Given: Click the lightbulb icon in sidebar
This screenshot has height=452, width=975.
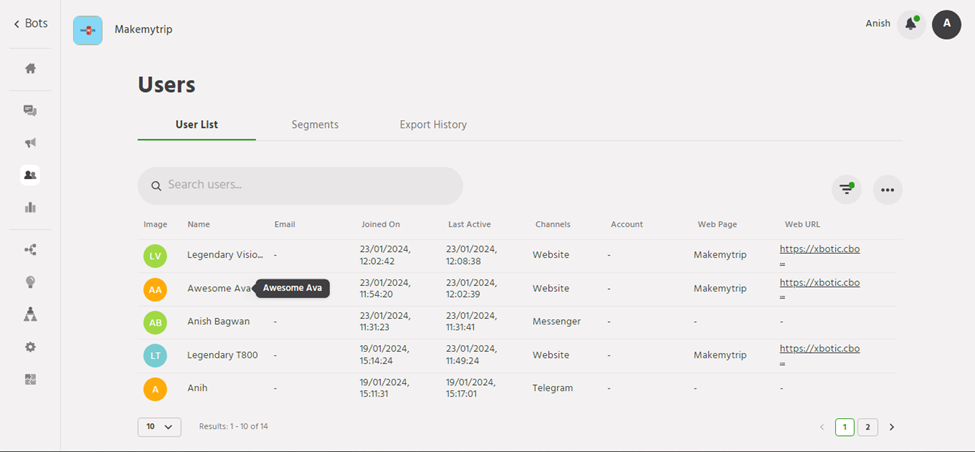Looking at the screenshot, I should 30,282.
